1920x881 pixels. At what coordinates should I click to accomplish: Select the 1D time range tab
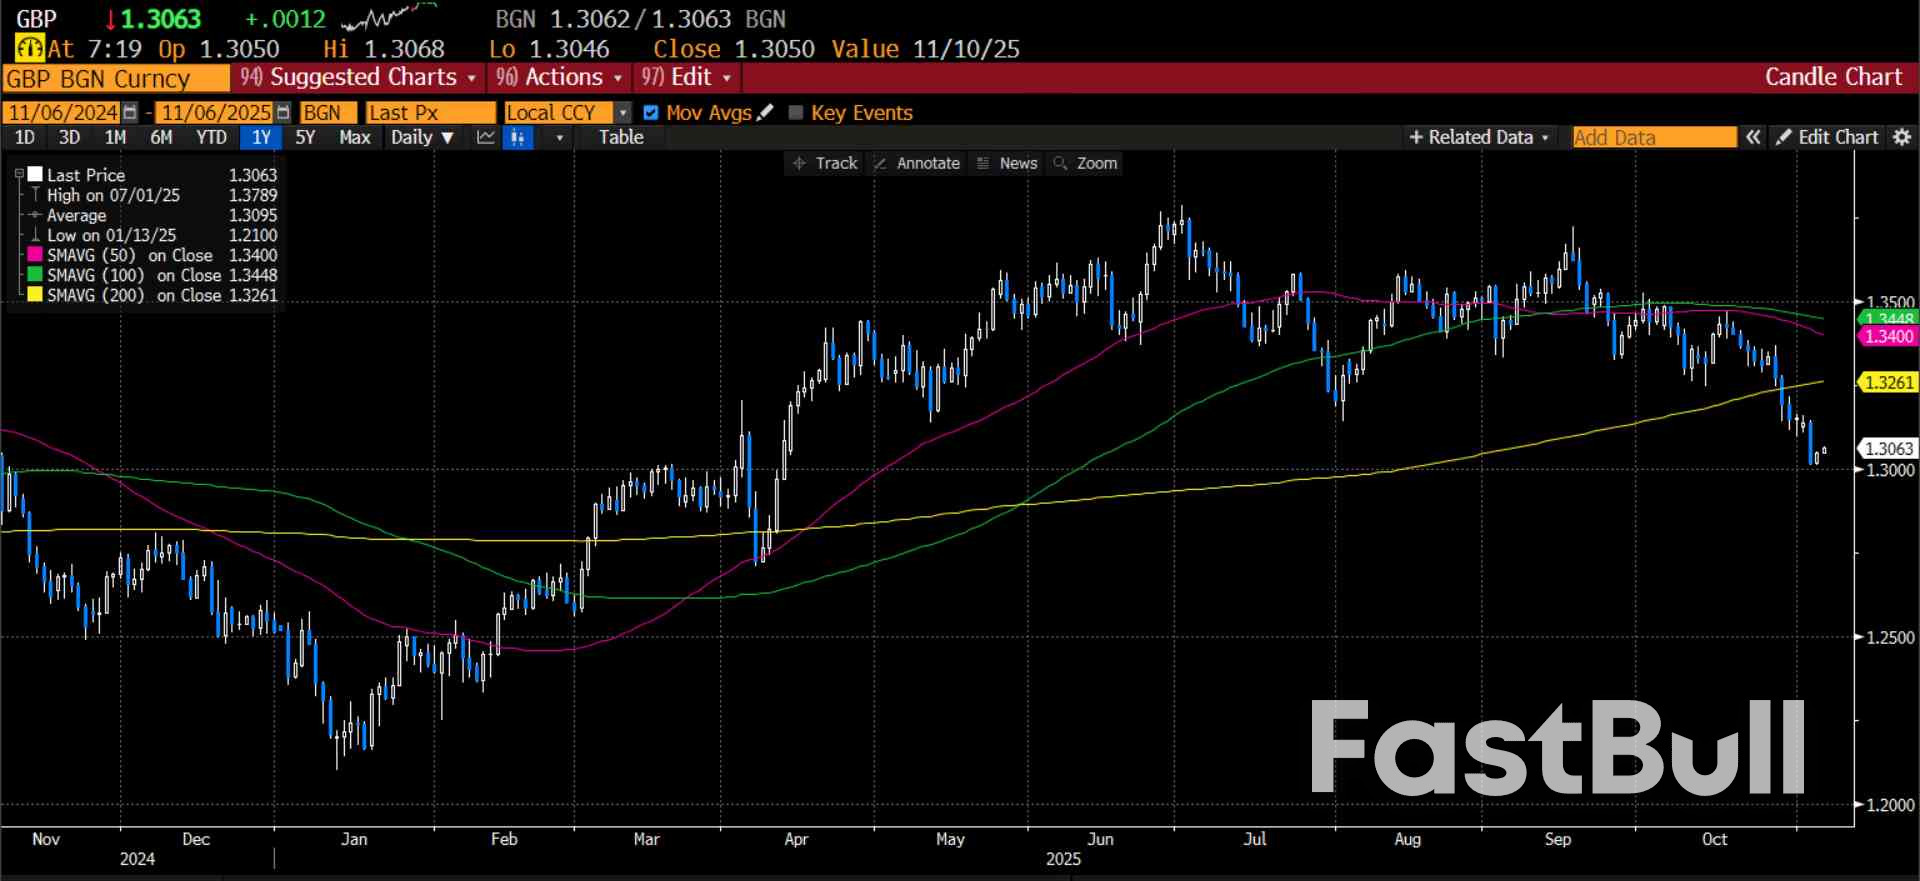coord(24,138)
